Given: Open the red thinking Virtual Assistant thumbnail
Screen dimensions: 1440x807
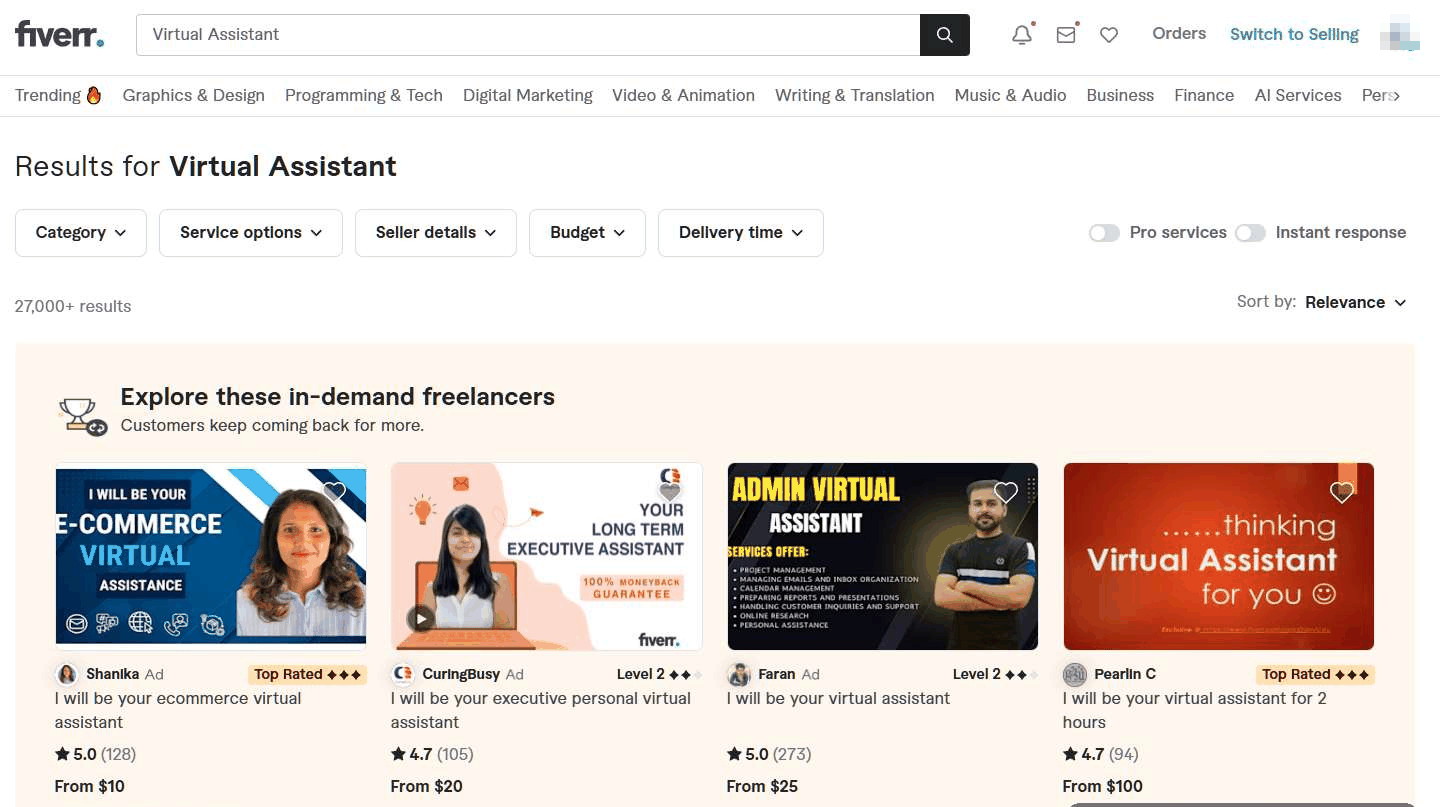Looking at the screenshot, I should 1219,557.
